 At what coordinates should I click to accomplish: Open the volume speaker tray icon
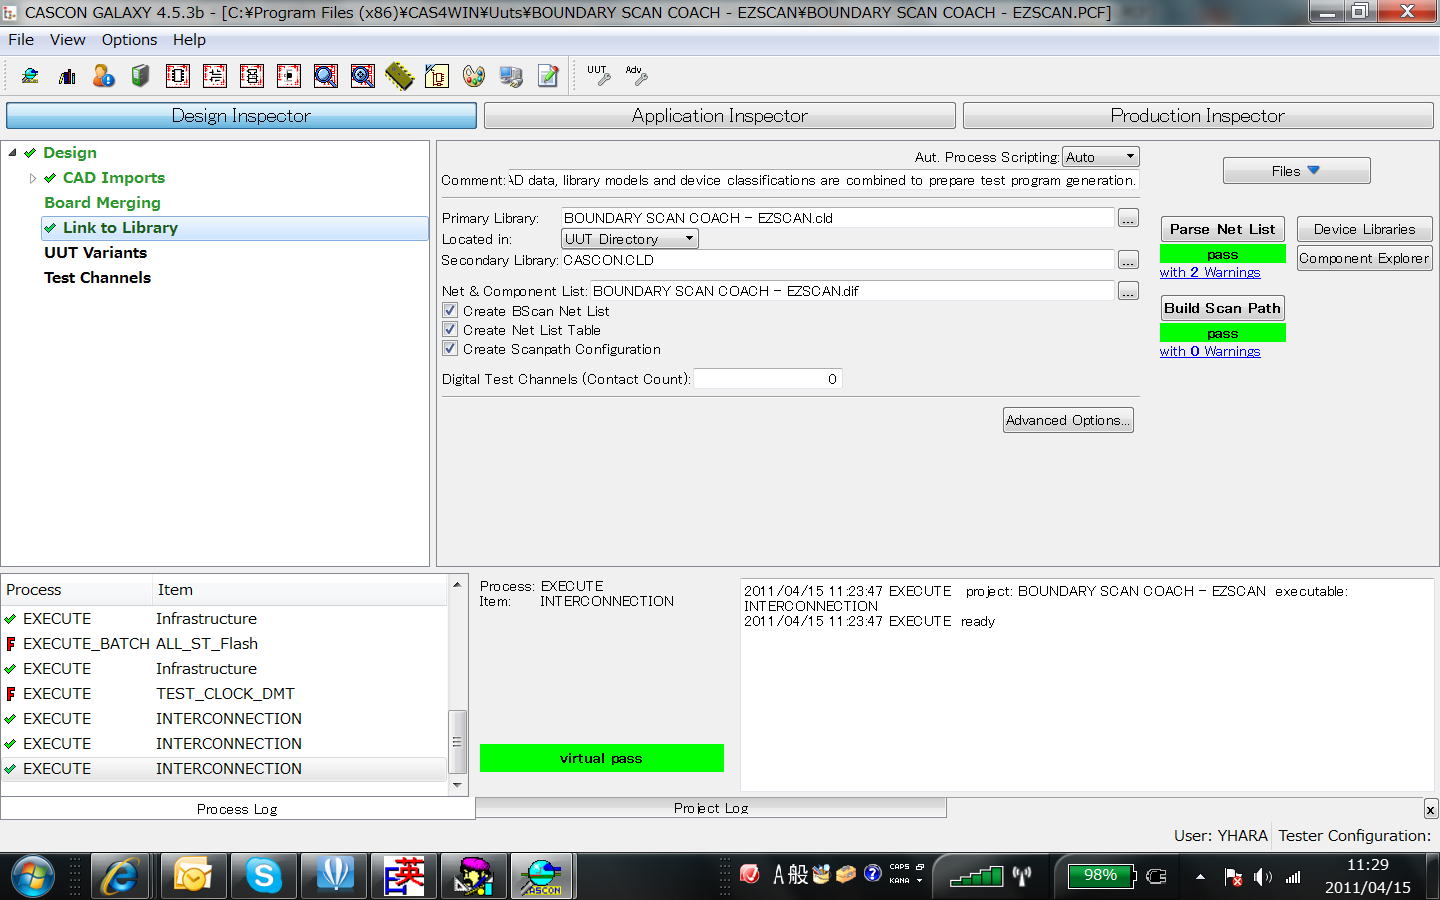pos(1262,877)
